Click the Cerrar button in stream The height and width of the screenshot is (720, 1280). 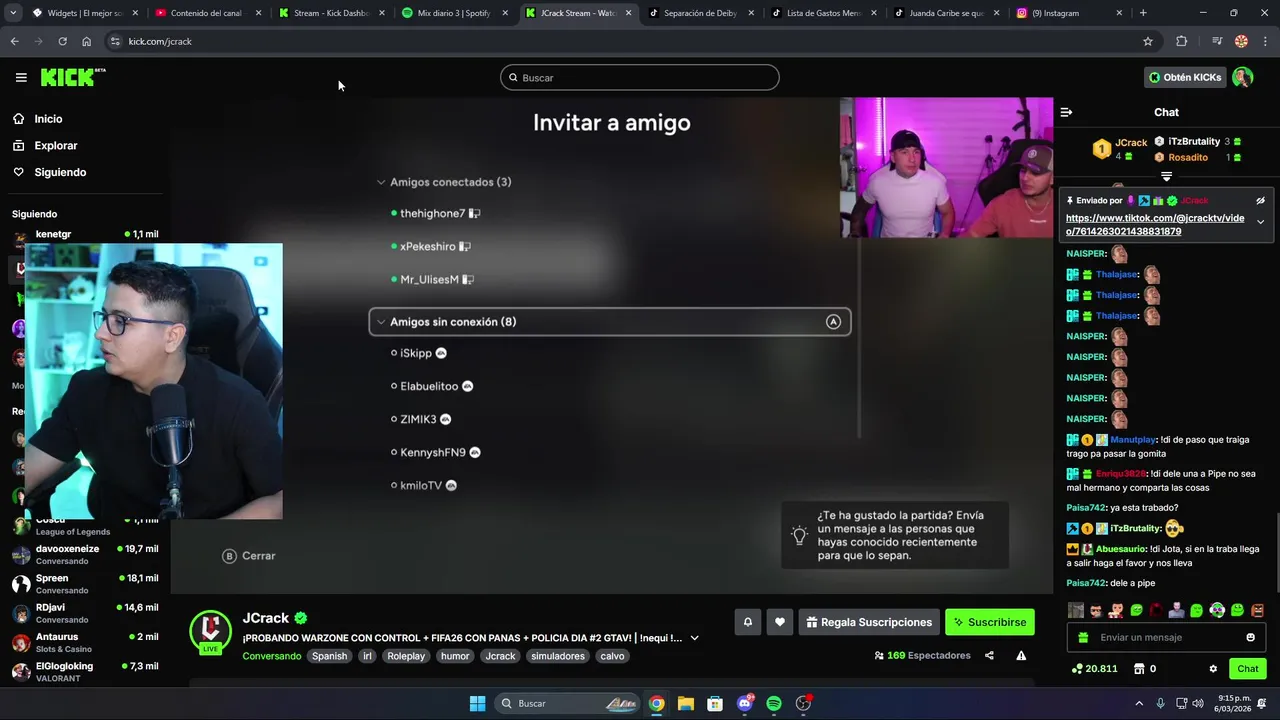(x=249, y=556)
